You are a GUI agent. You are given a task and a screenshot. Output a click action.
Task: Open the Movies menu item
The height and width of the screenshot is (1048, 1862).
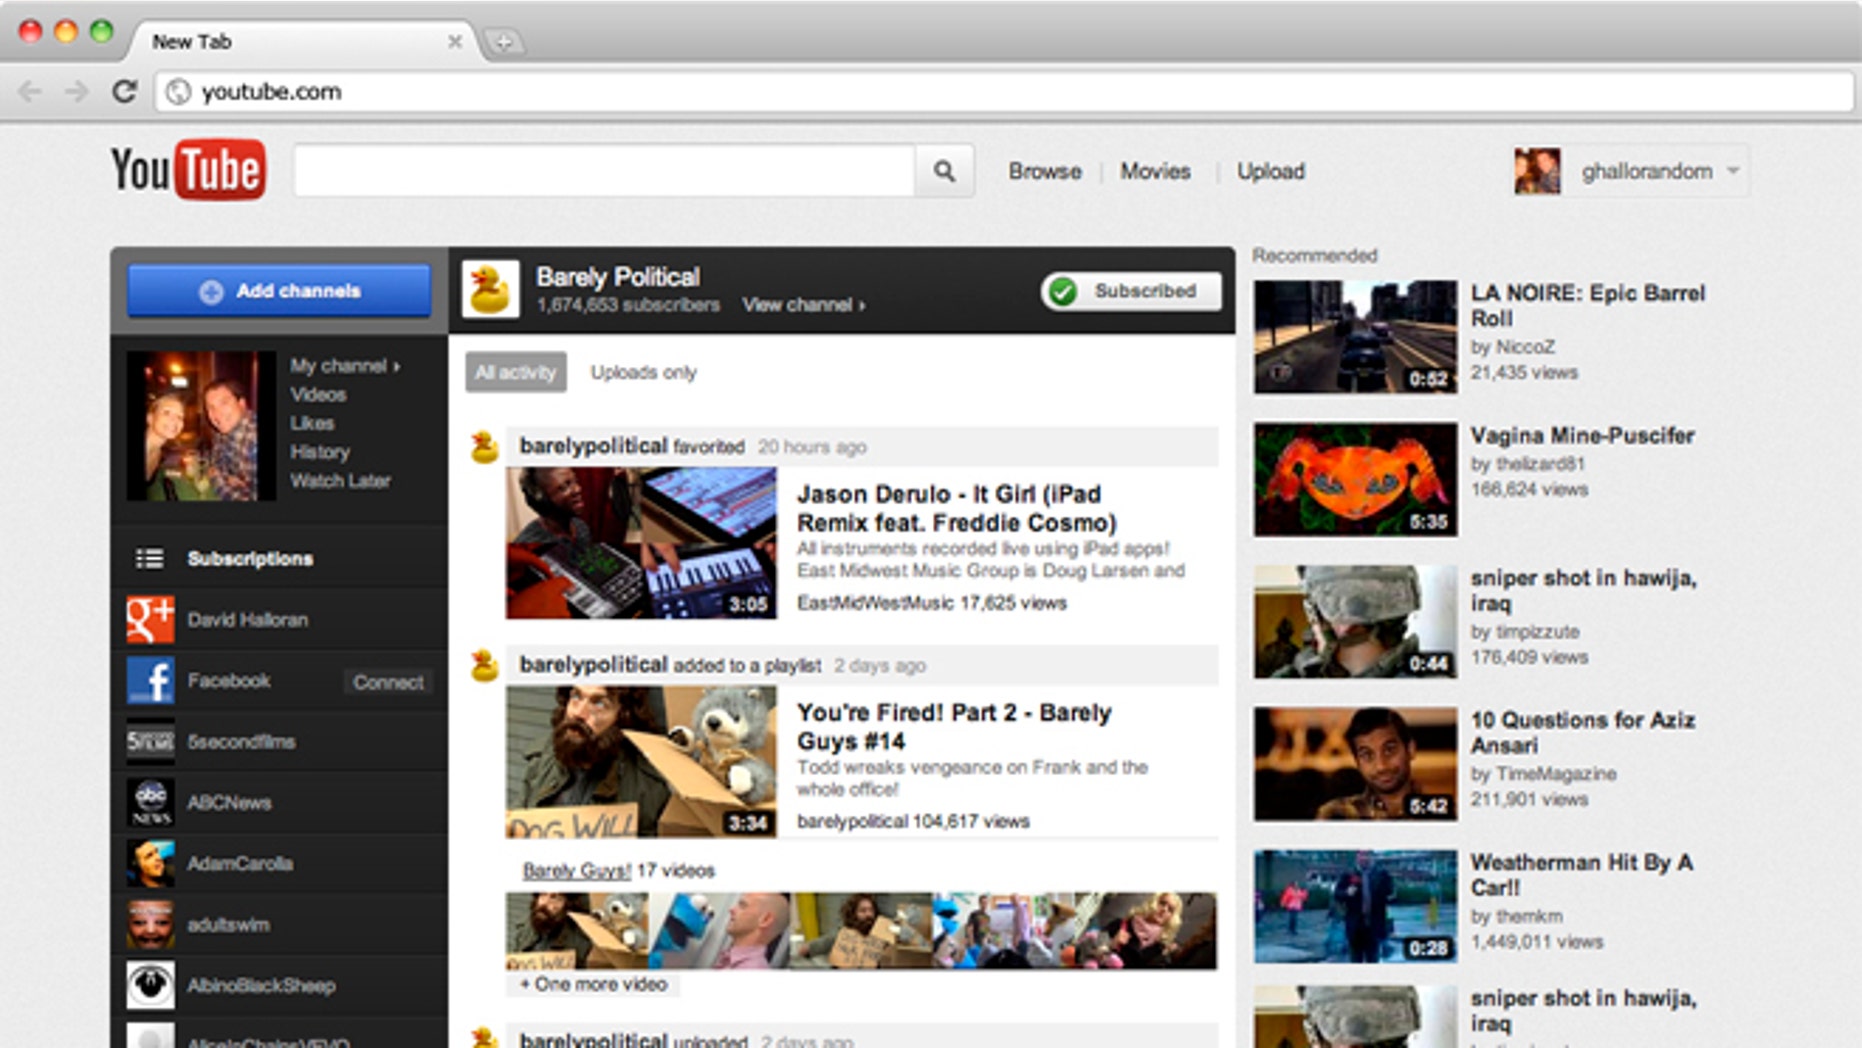(x=1155, y=171)
